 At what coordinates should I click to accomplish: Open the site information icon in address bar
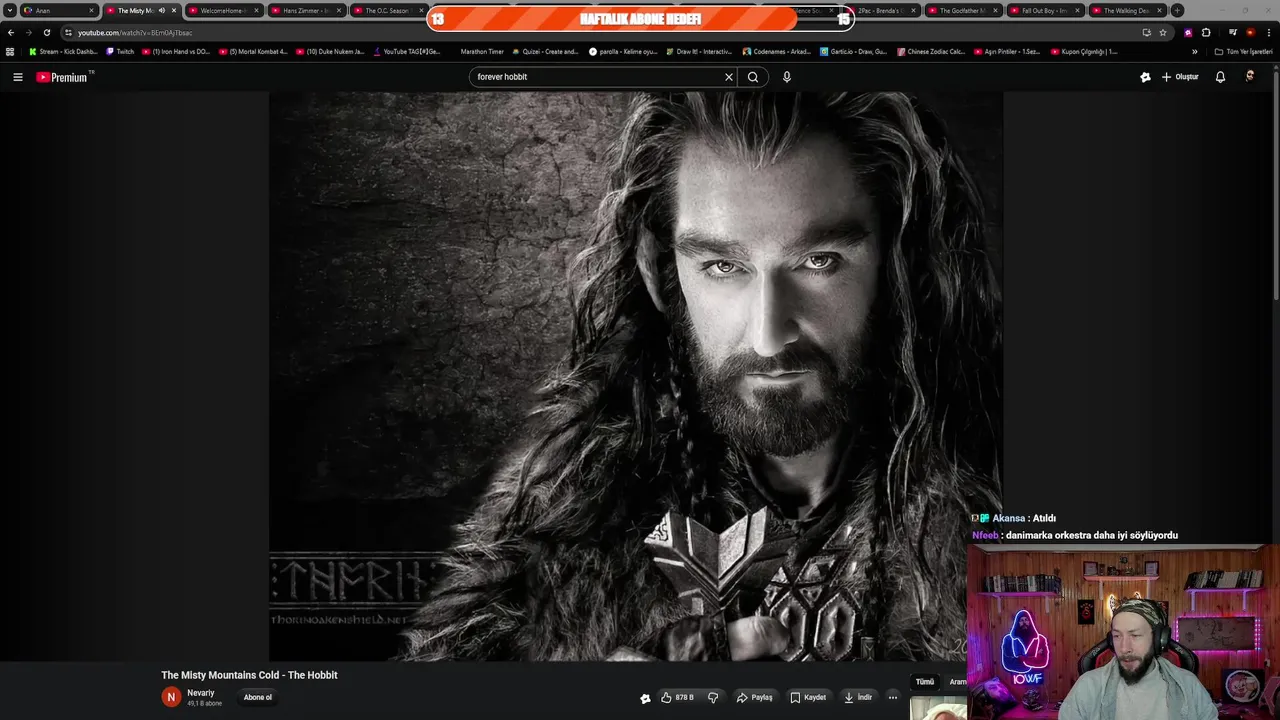click(69, 32)
